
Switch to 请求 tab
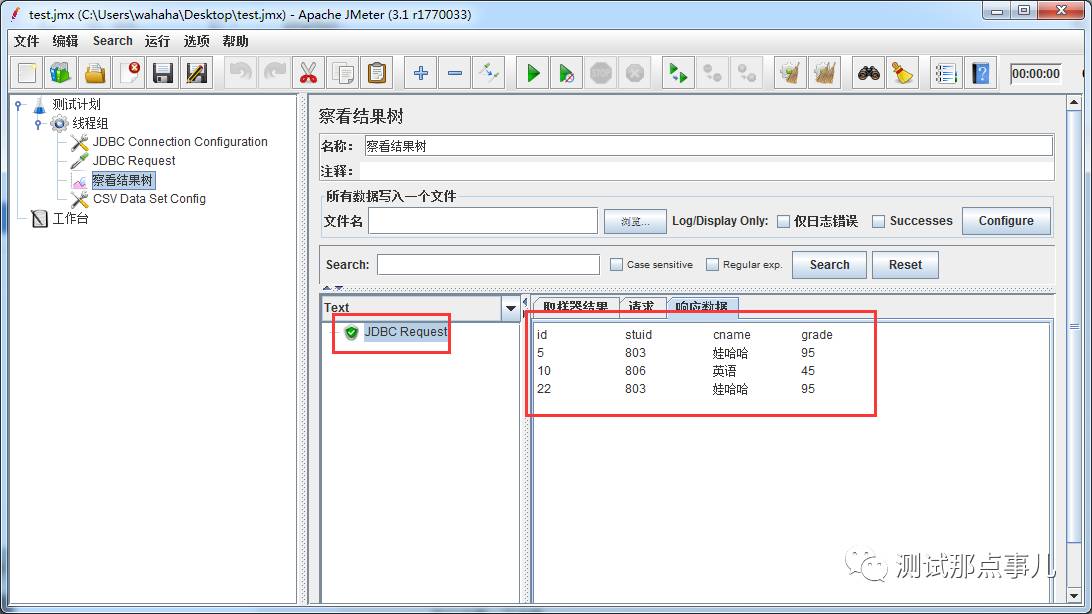[641, 306]
